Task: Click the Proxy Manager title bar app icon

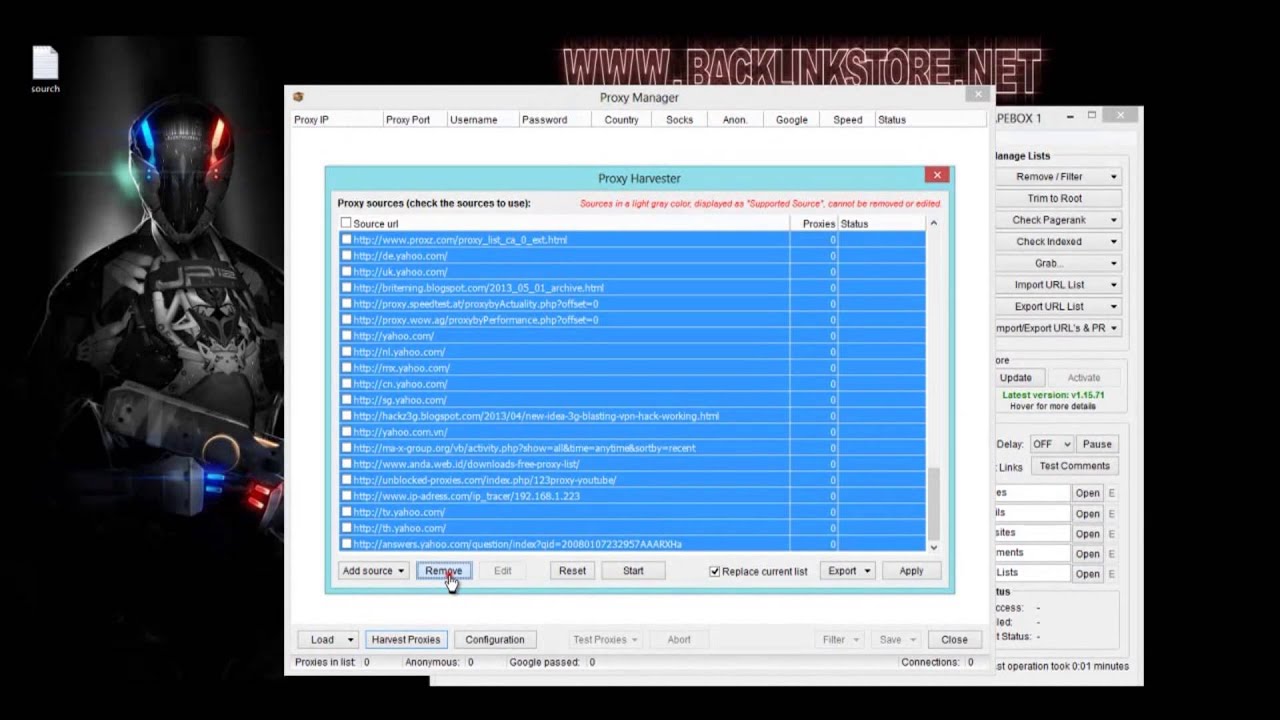Action: click(298, 97)
